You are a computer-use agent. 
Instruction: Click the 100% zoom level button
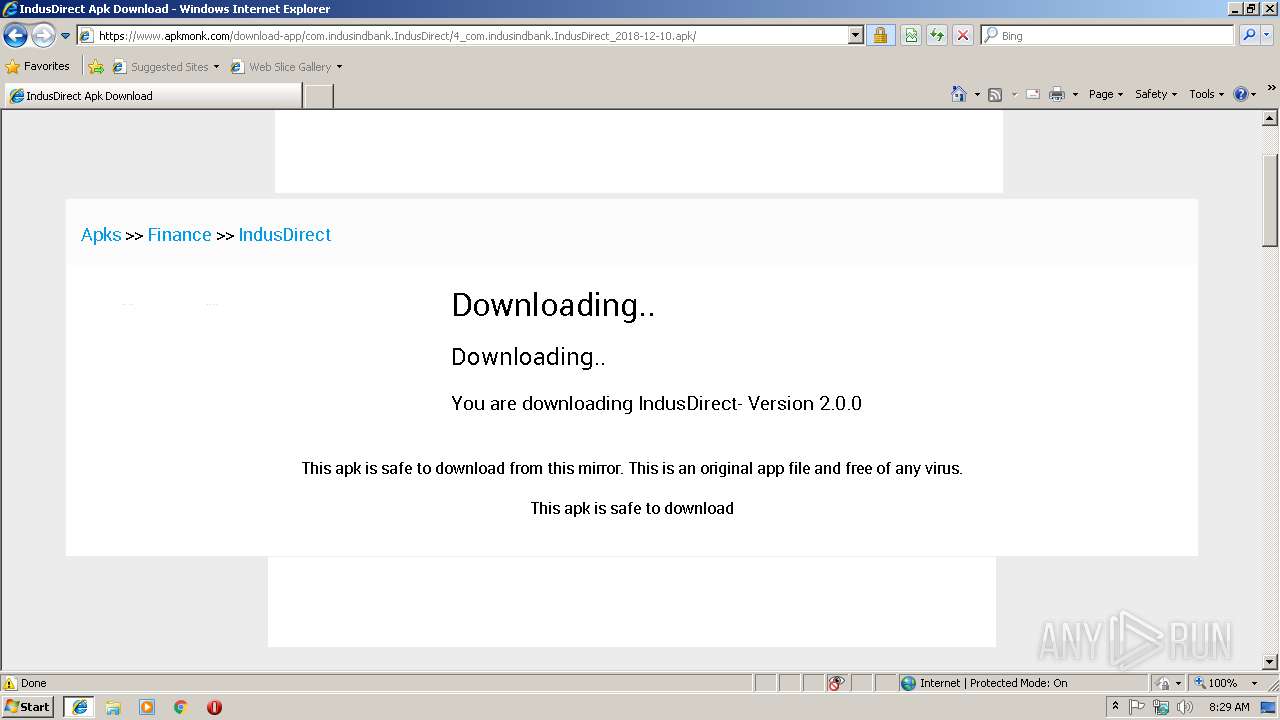pyautogui.click(x=1215, y=683)
